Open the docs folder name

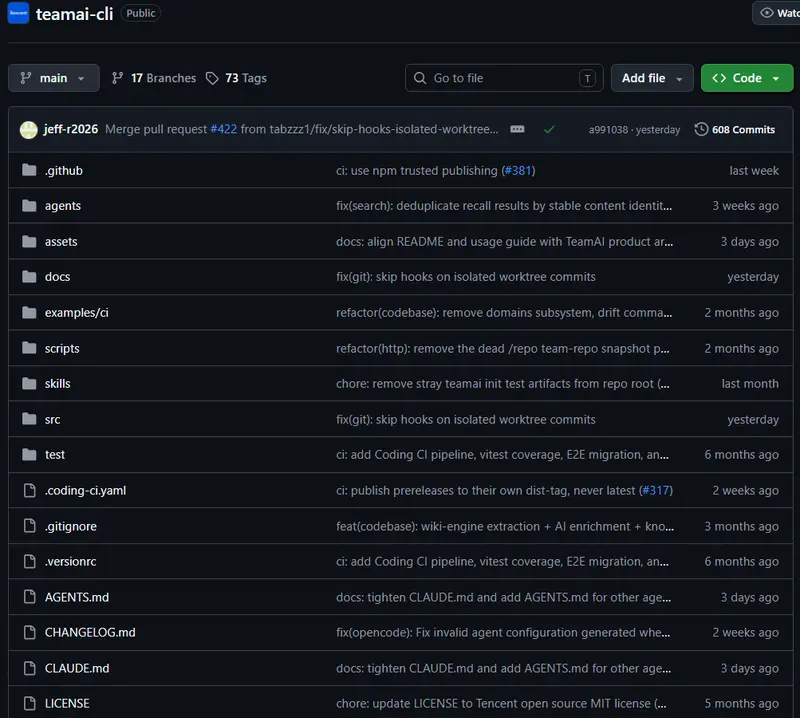coord(58,277)
